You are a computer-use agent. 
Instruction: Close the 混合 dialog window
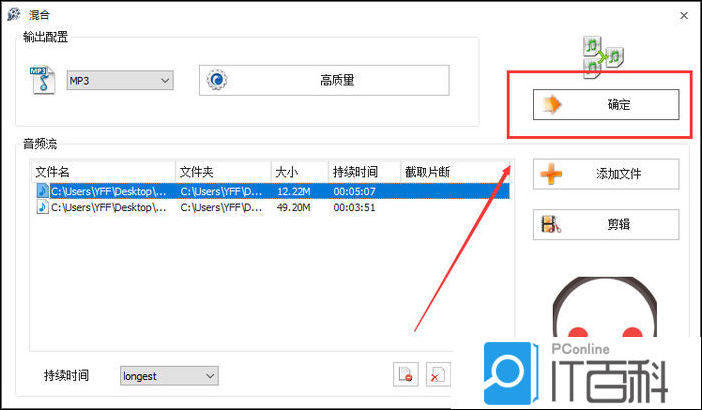(x=684, y=16)
